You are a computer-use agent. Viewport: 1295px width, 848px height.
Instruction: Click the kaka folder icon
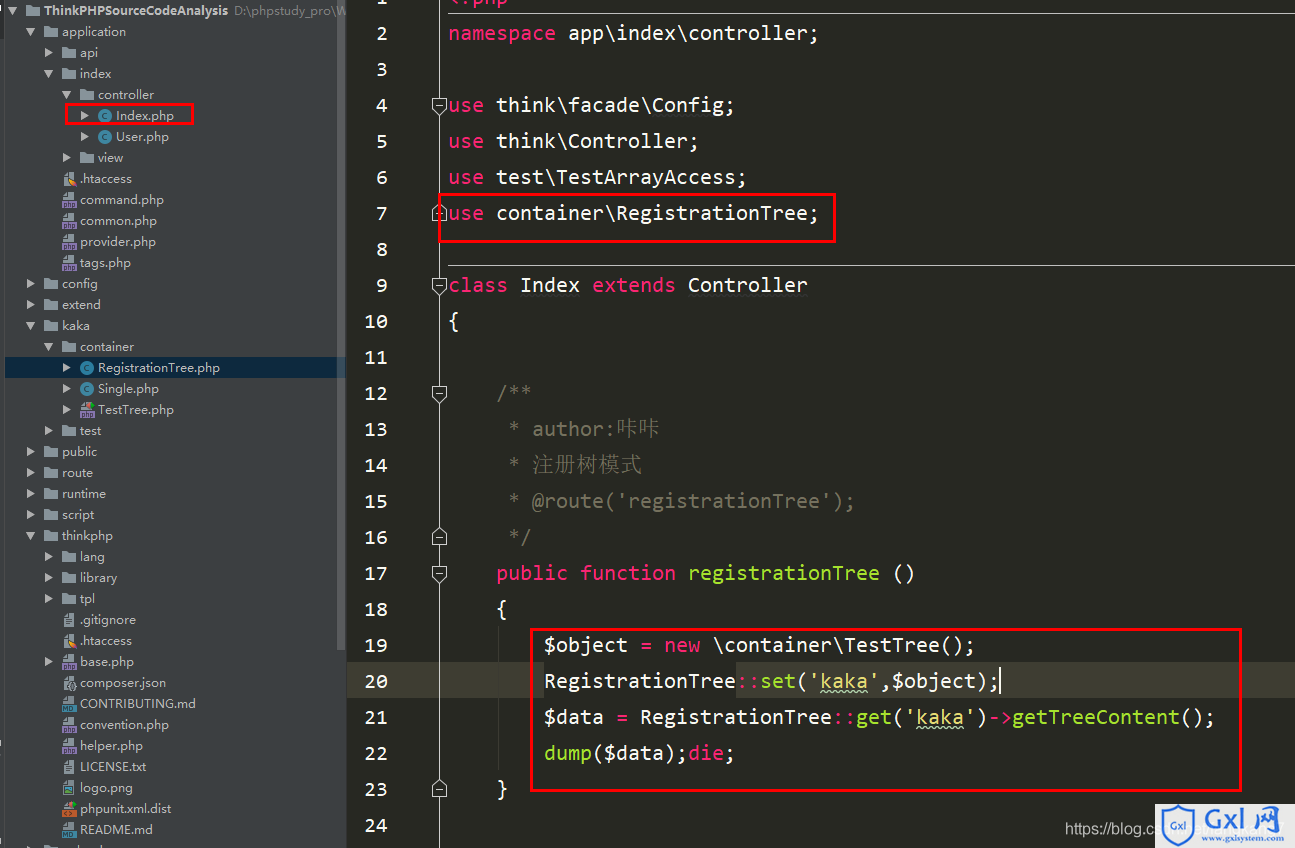51,326
